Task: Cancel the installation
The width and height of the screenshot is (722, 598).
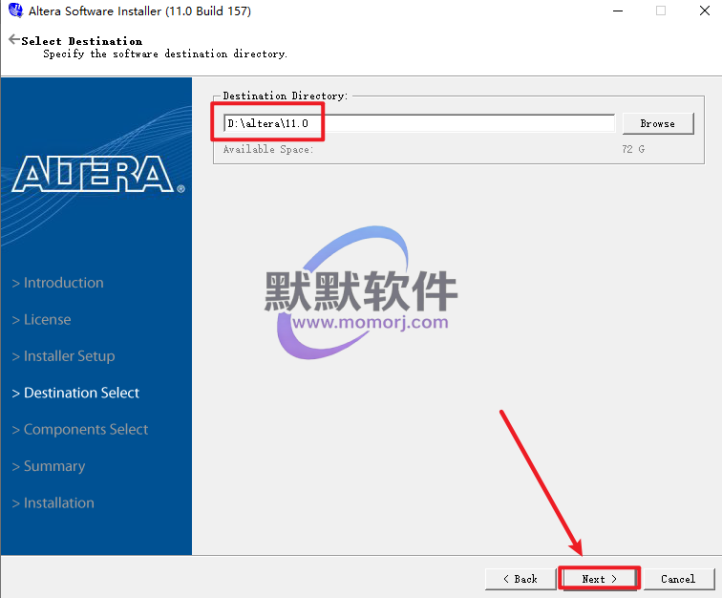Action: coord(679,579)
